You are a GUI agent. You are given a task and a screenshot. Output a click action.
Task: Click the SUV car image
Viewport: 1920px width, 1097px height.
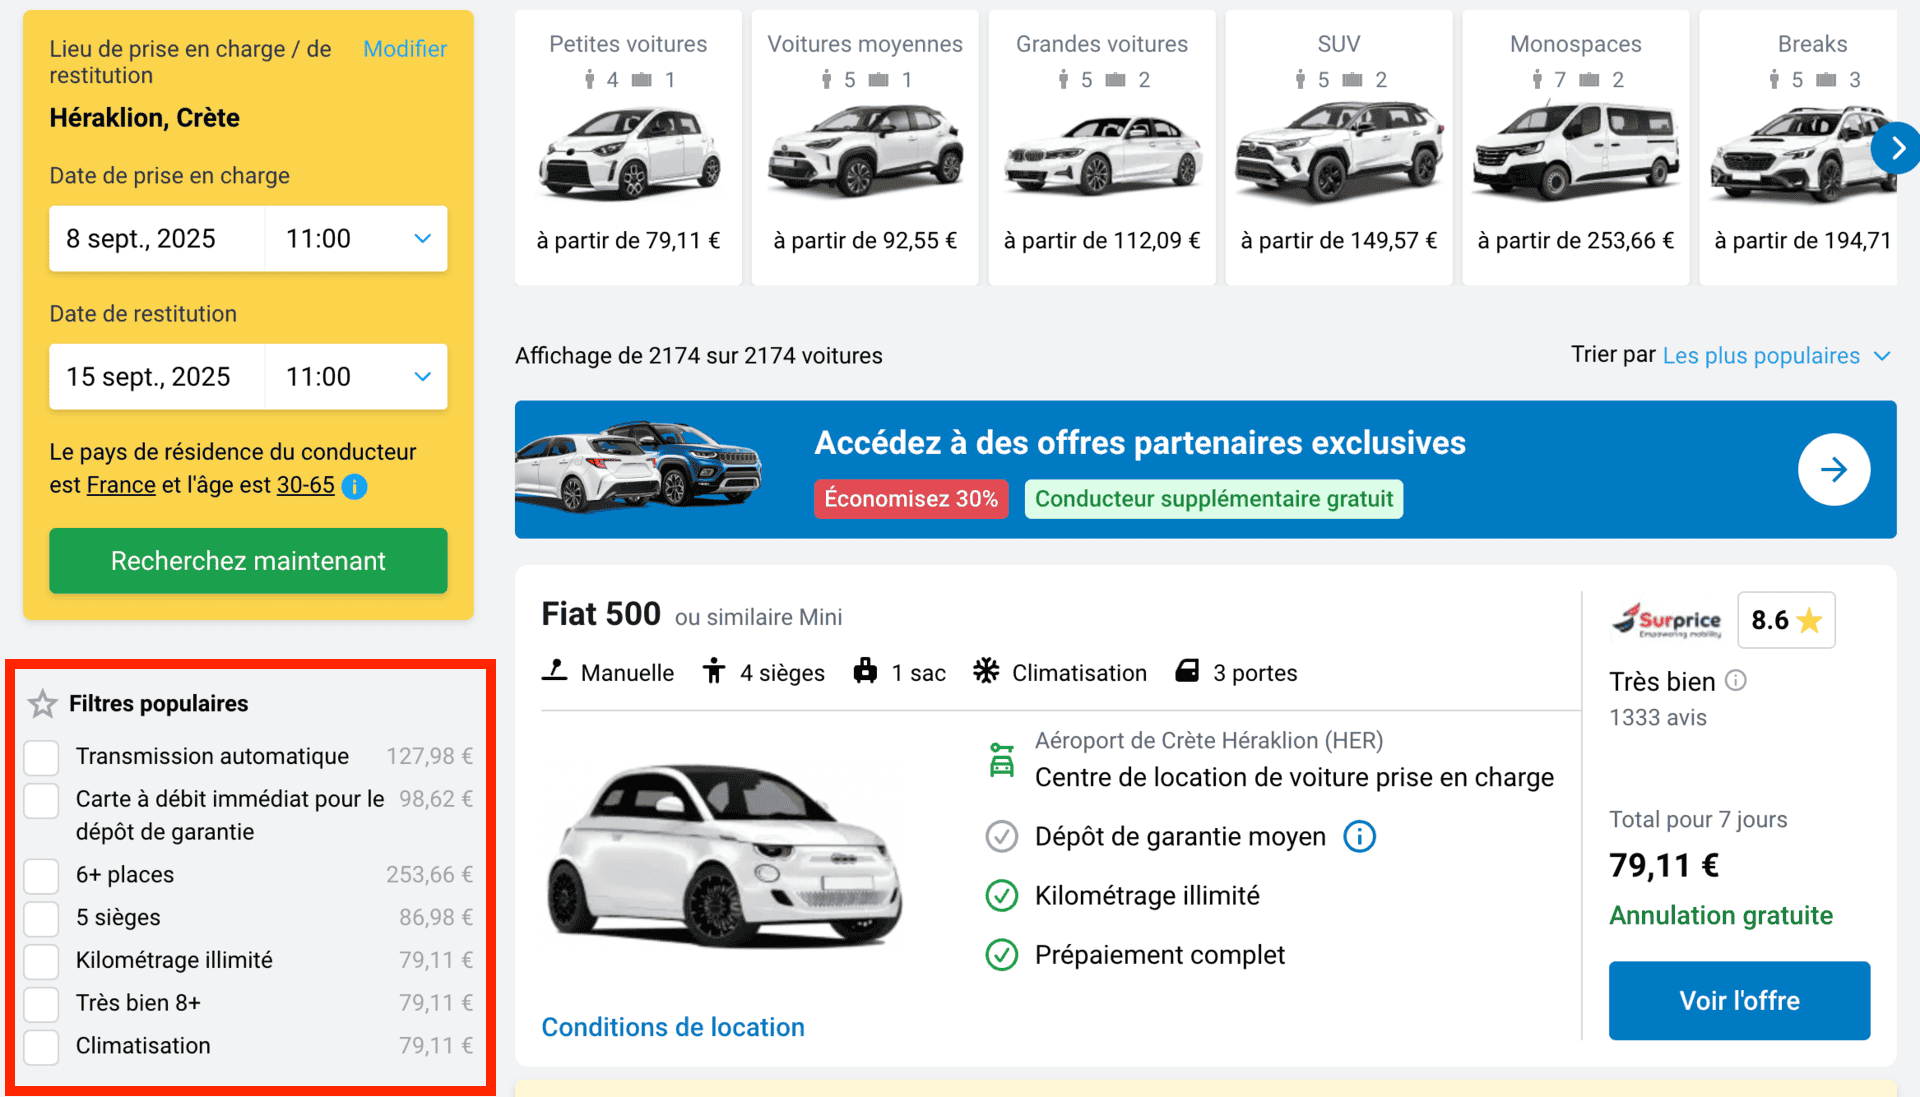coord(1339,151)
